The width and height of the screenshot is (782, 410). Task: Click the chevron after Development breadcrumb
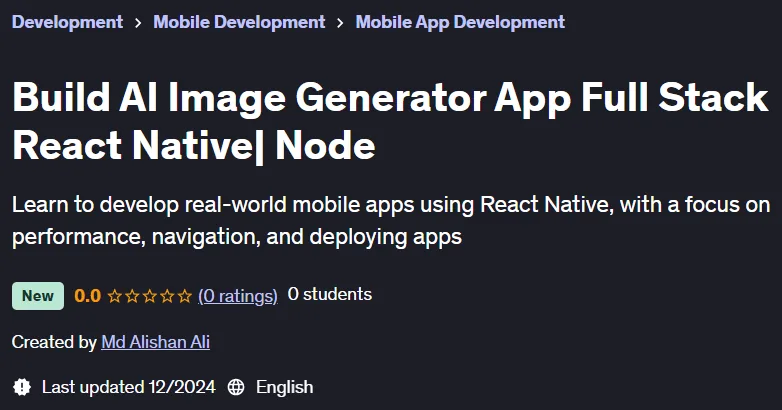click(x=138, y=23)
